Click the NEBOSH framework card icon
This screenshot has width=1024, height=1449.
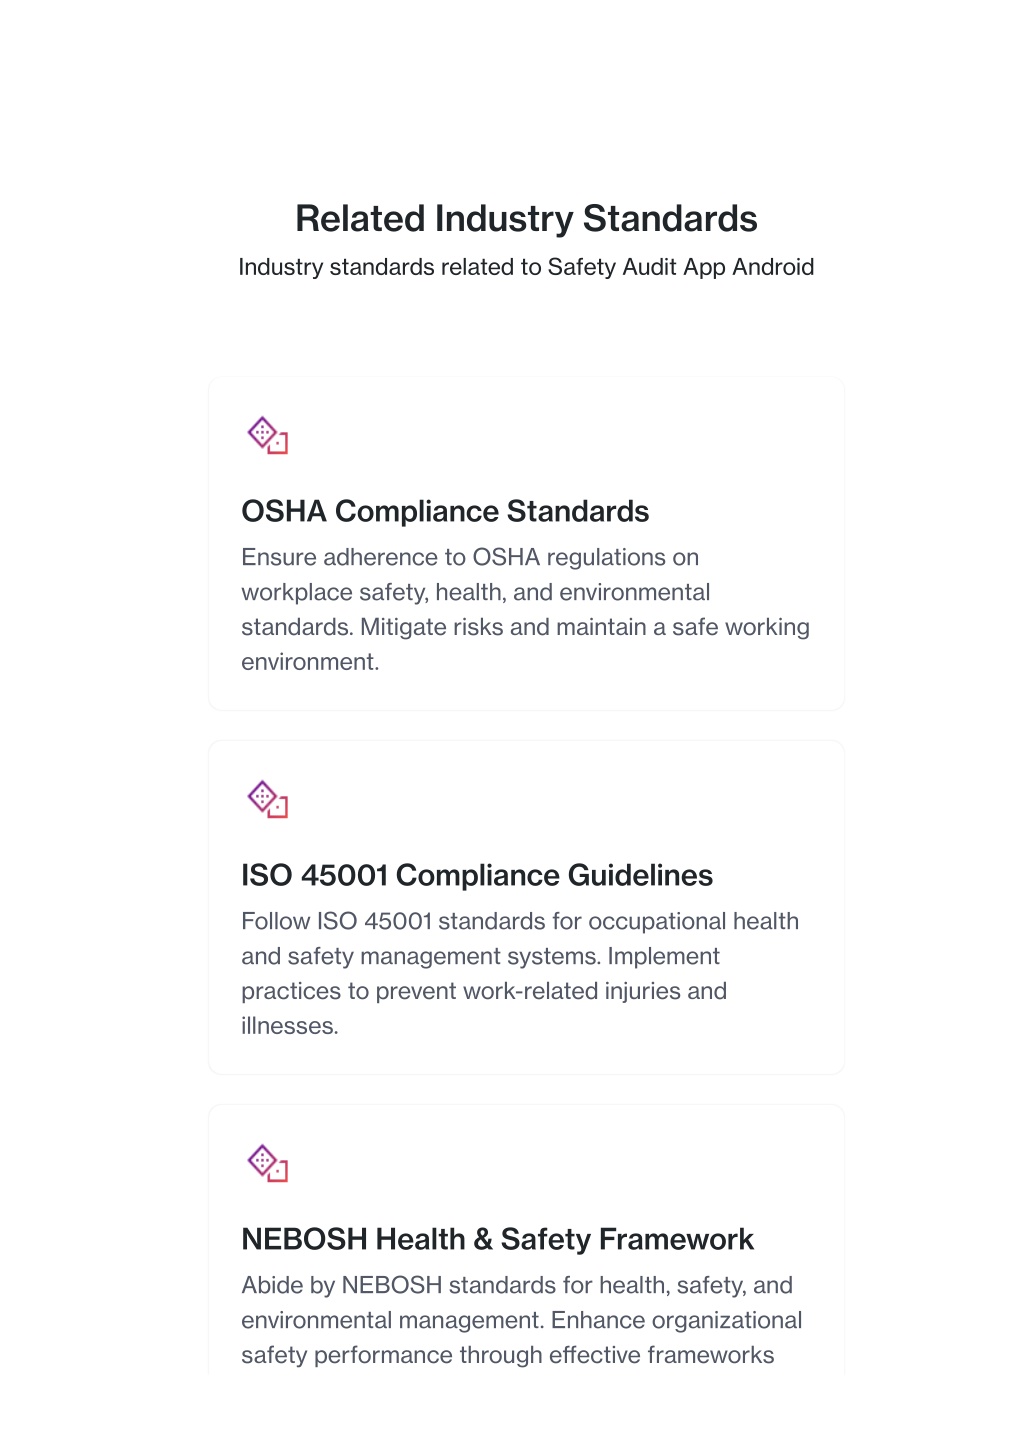tap(267, 1164)
